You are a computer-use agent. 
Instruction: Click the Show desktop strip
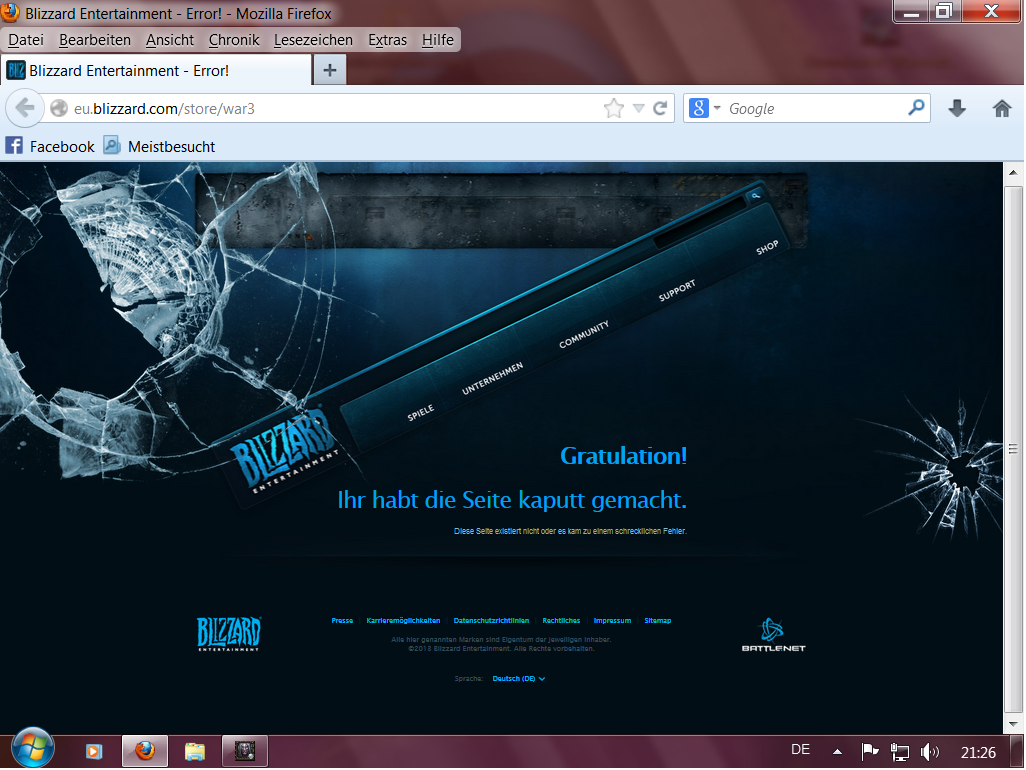tap(1017, 751)
